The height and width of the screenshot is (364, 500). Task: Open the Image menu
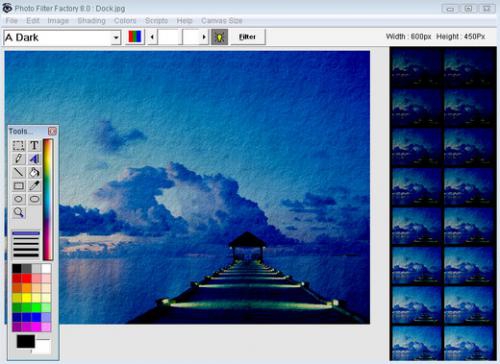click(58, 21)
